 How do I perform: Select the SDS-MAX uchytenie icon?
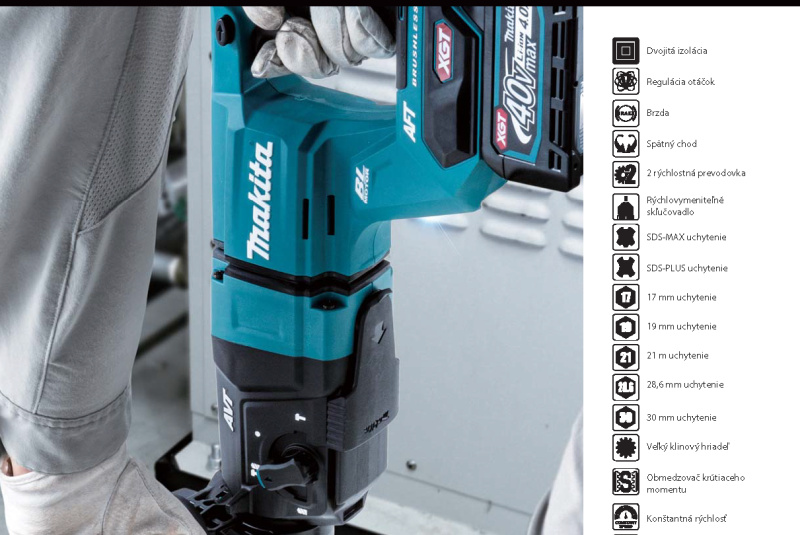point(626,237)
